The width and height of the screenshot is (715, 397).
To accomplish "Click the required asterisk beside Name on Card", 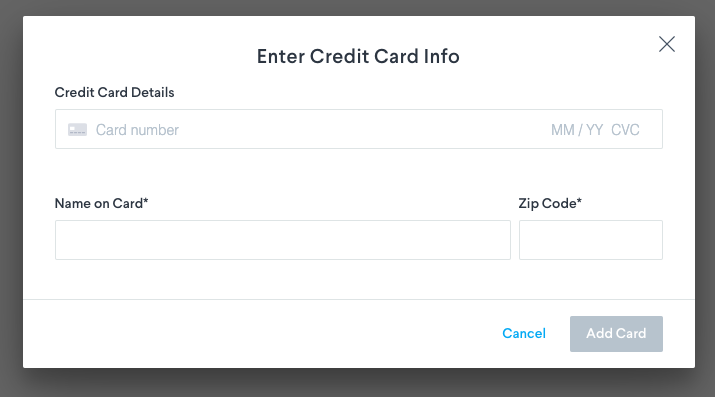I will click(x=146, y=201).
